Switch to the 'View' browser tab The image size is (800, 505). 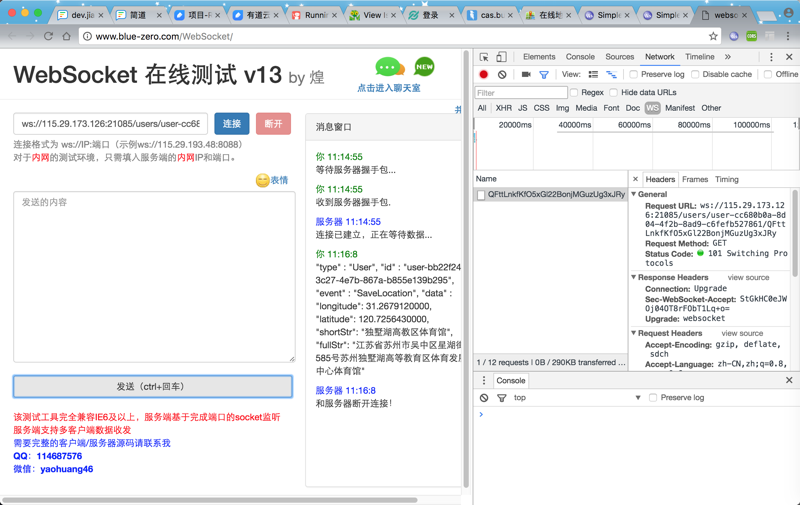[373, 15]
